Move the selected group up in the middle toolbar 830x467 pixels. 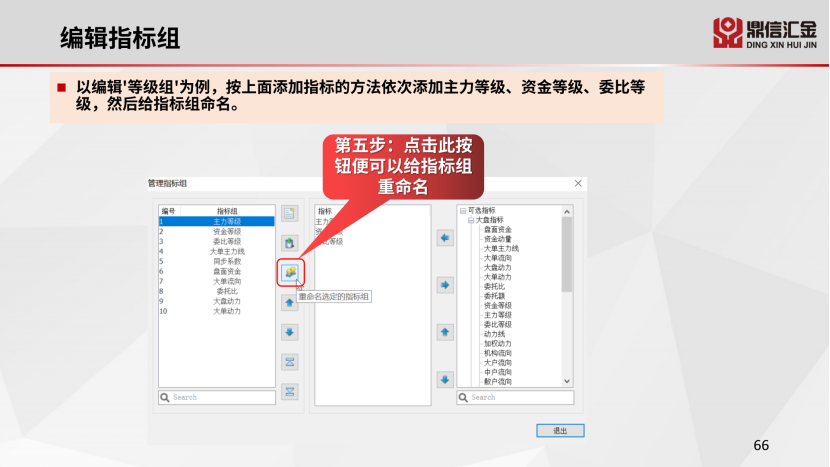[x=290, y=303]
